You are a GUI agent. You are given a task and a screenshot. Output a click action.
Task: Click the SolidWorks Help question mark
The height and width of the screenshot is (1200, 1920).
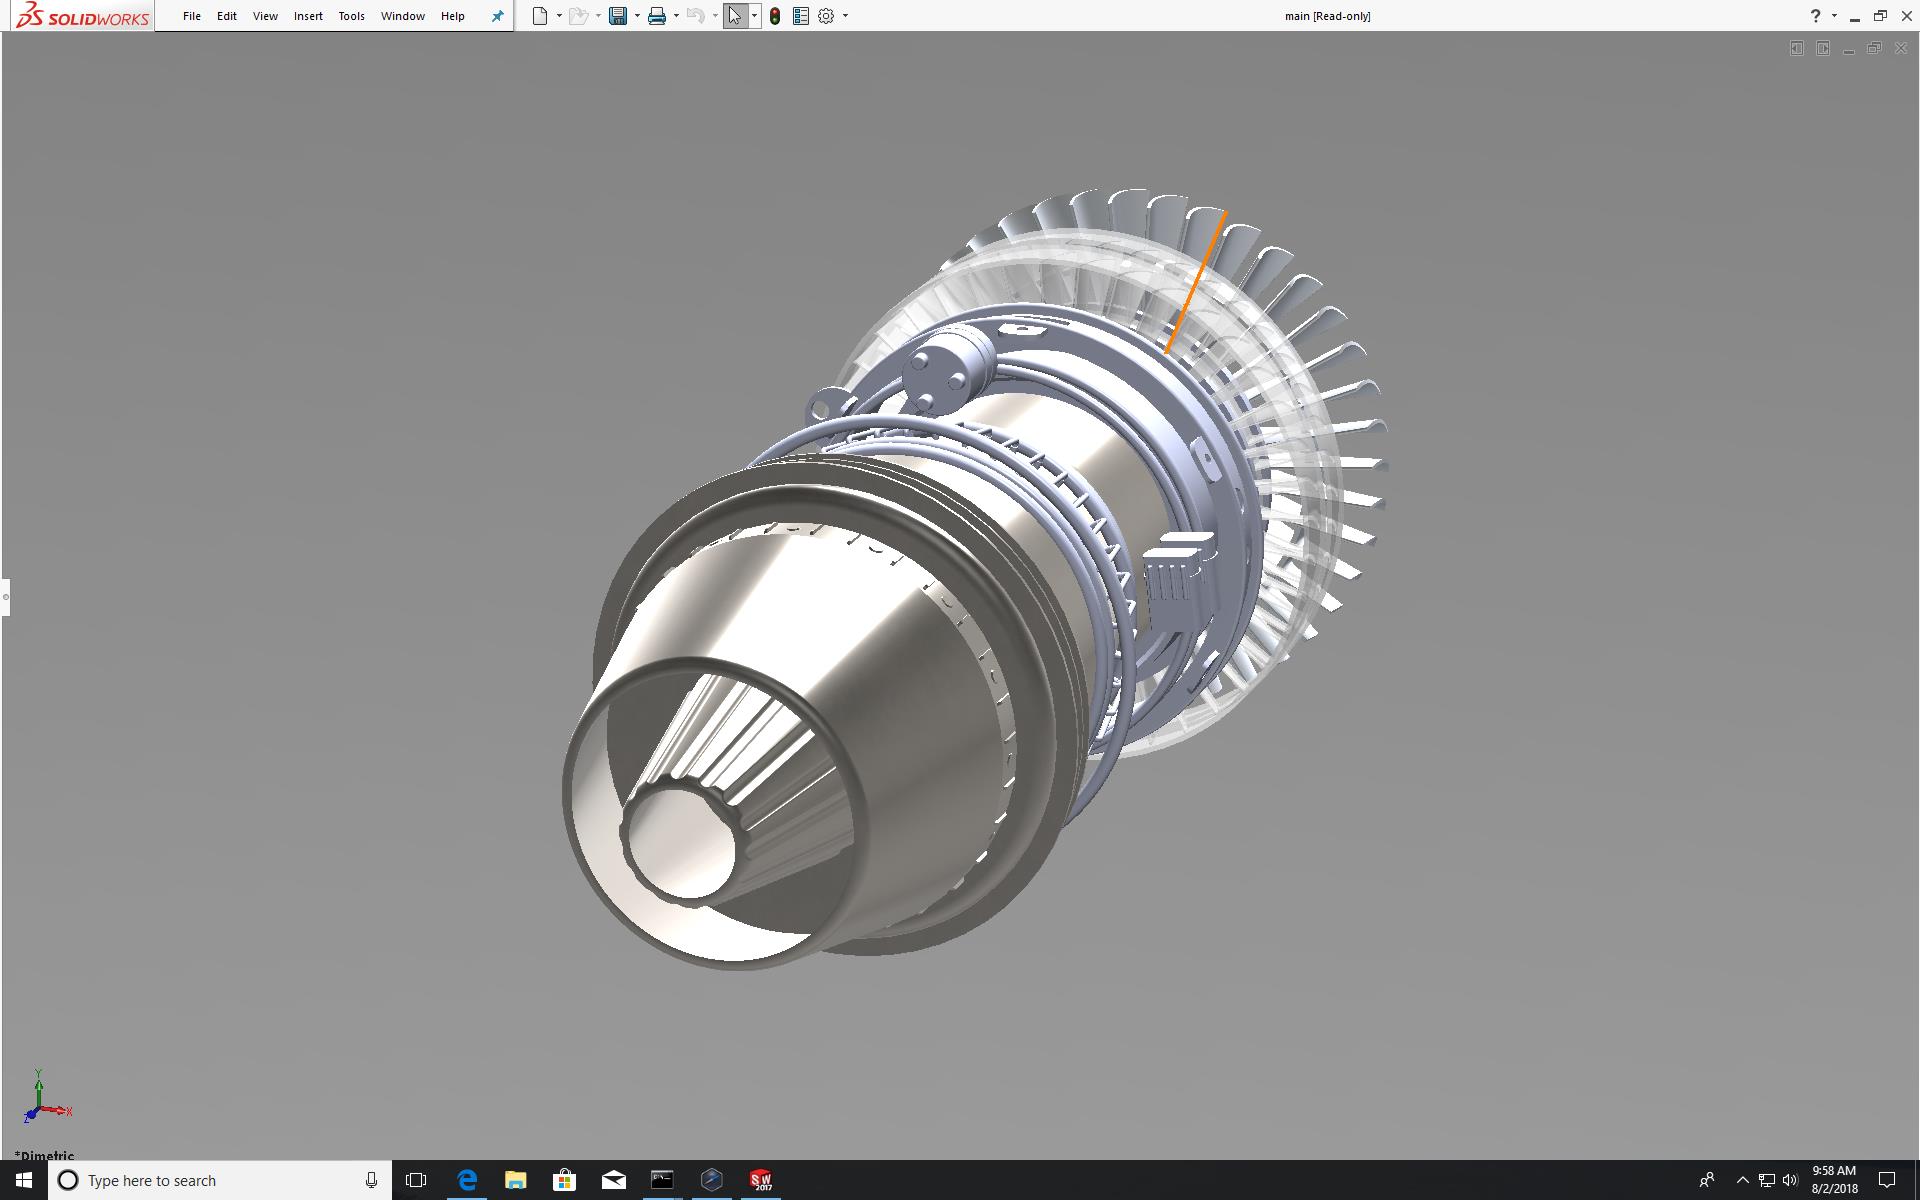(1815, 16)
